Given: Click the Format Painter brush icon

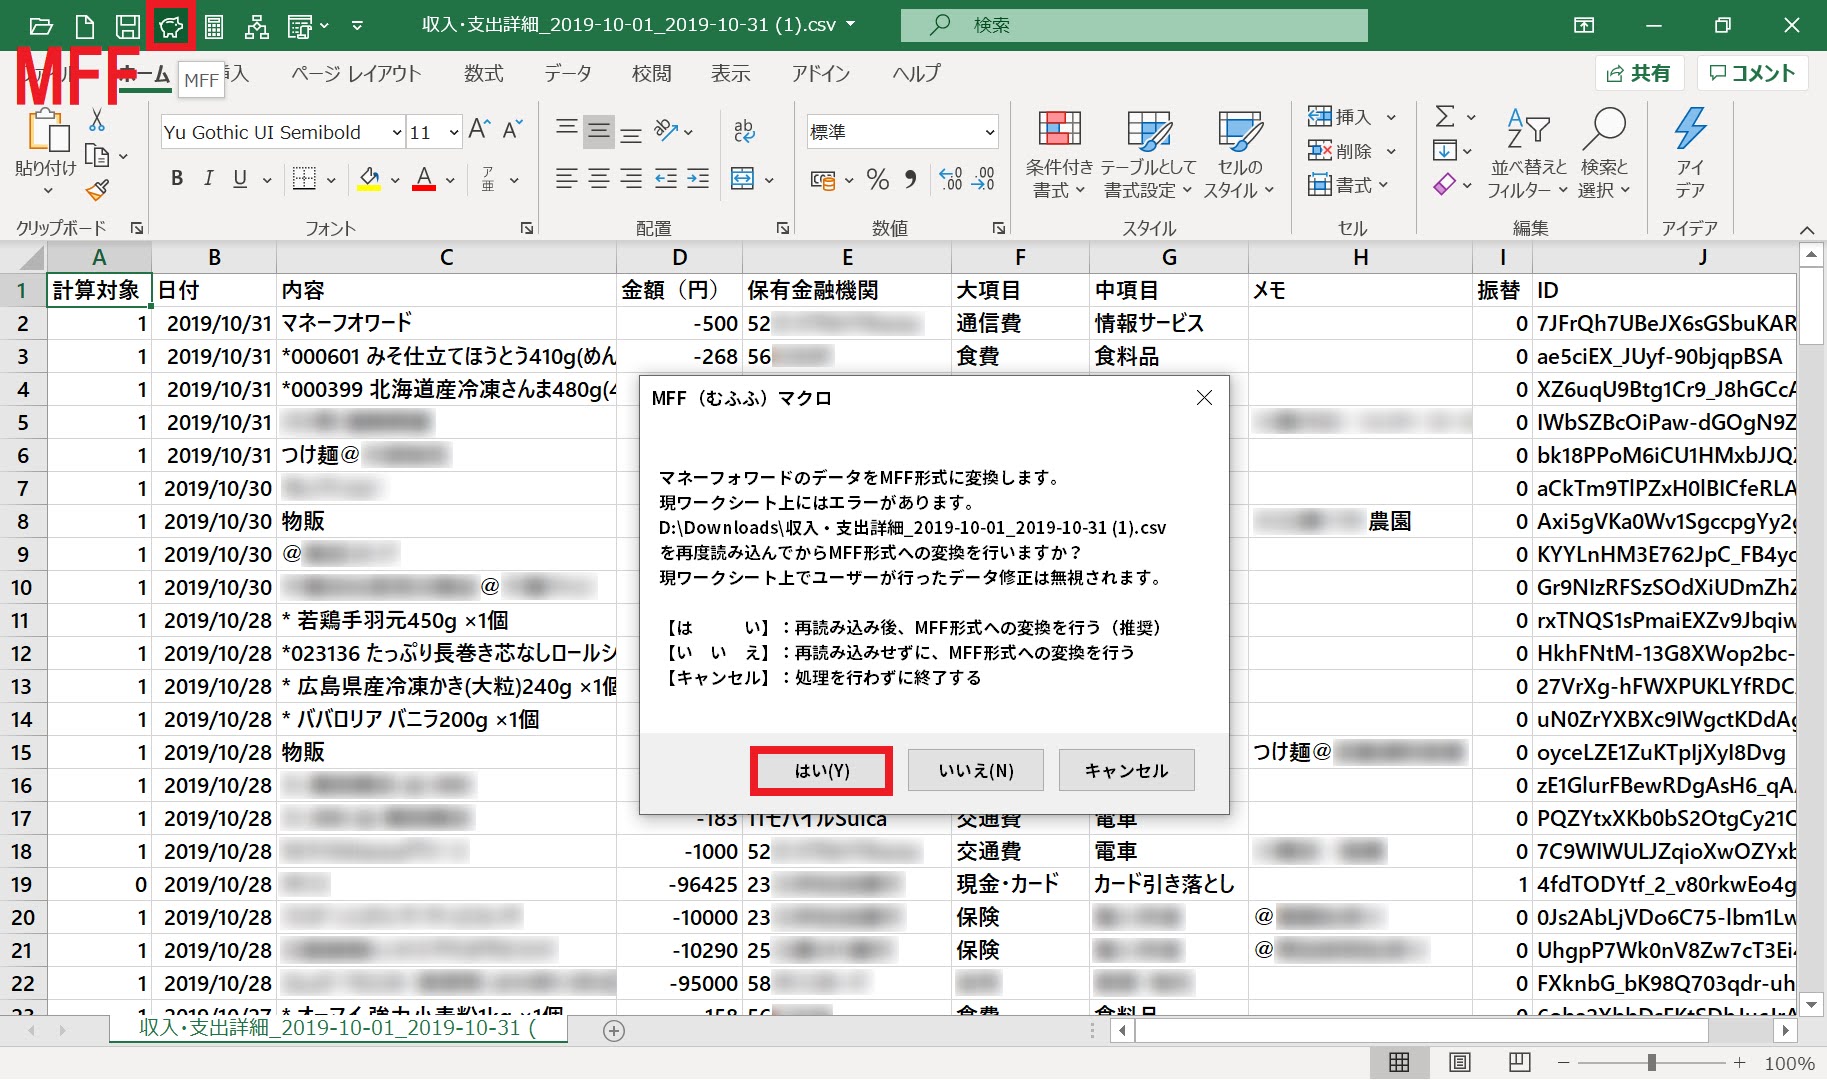Looking at the screenshot, I should (x=97, y=190).
